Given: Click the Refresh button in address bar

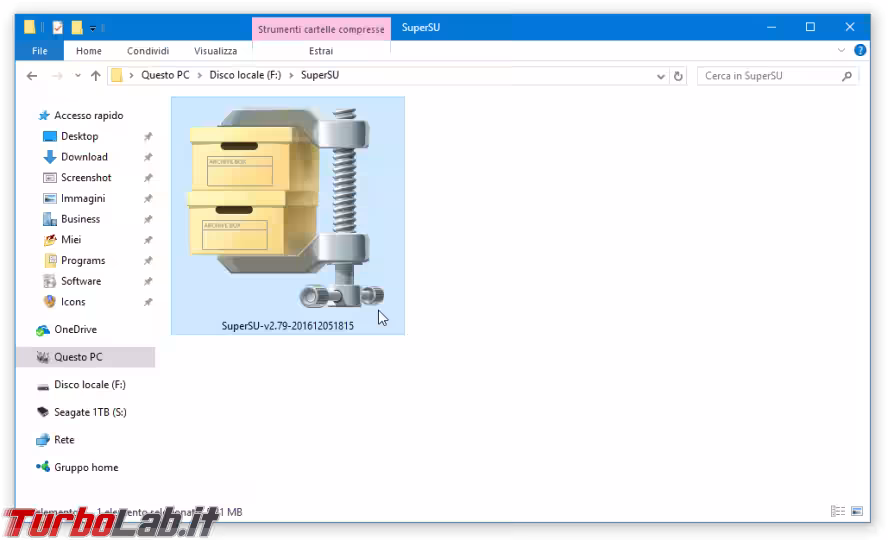Looking at the screenshot, I should point(678,76).
